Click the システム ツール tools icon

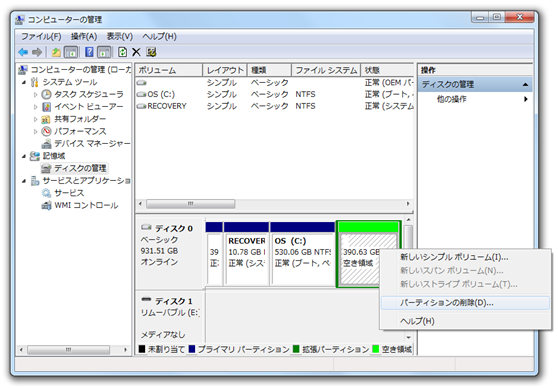[x=35, y=82]
